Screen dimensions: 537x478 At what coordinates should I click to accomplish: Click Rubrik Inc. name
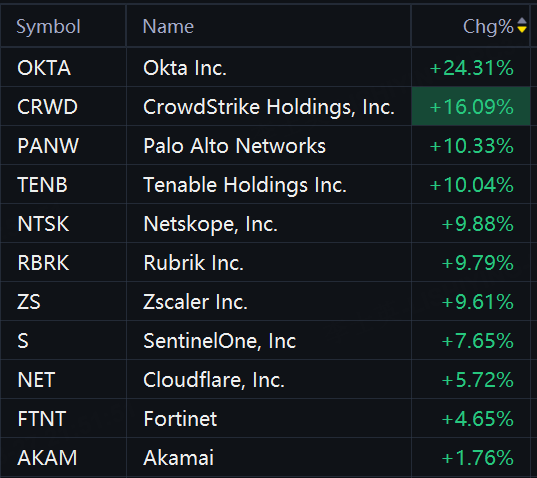(193, 263)
